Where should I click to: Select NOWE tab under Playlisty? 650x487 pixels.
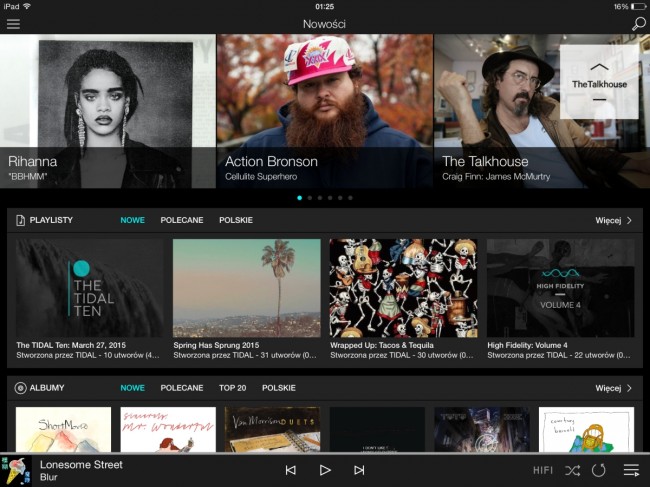[x=132, y=220]
